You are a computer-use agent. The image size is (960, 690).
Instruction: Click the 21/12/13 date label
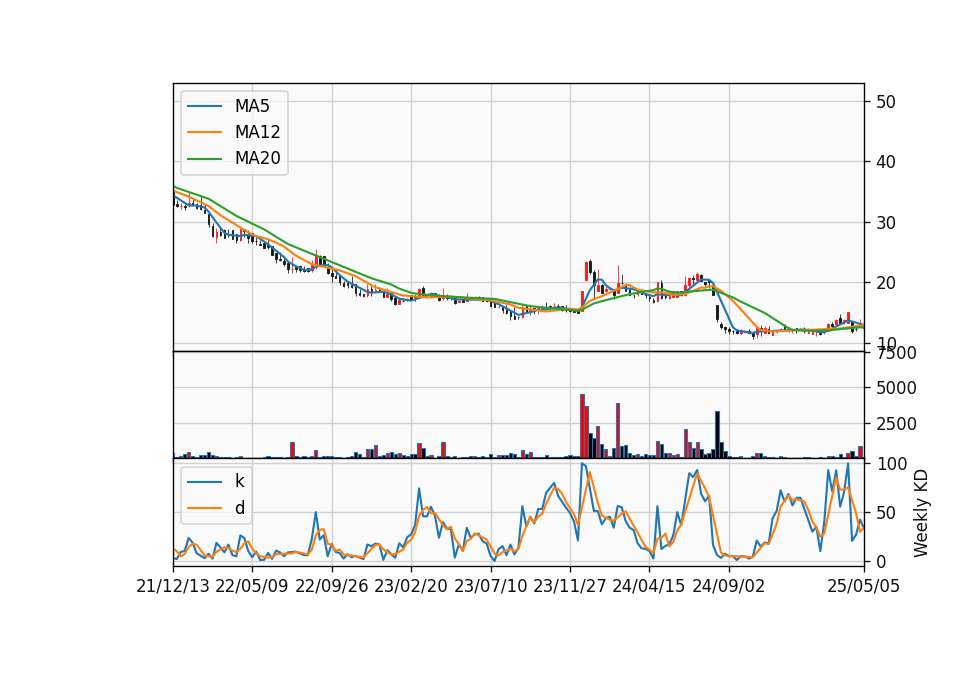tap(173, 586)
